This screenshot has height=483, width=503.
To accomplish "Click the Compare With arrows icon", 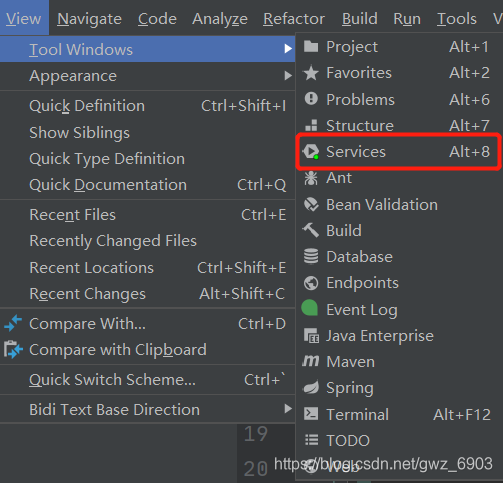I will [x=13, y=323].
